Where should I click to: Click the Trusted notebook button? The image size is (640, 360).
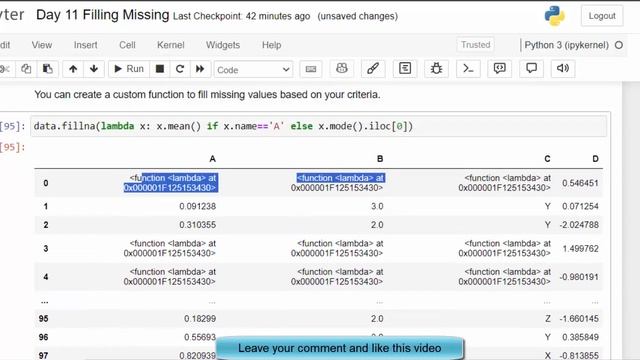pyautogui.click(x=476, y=44)
